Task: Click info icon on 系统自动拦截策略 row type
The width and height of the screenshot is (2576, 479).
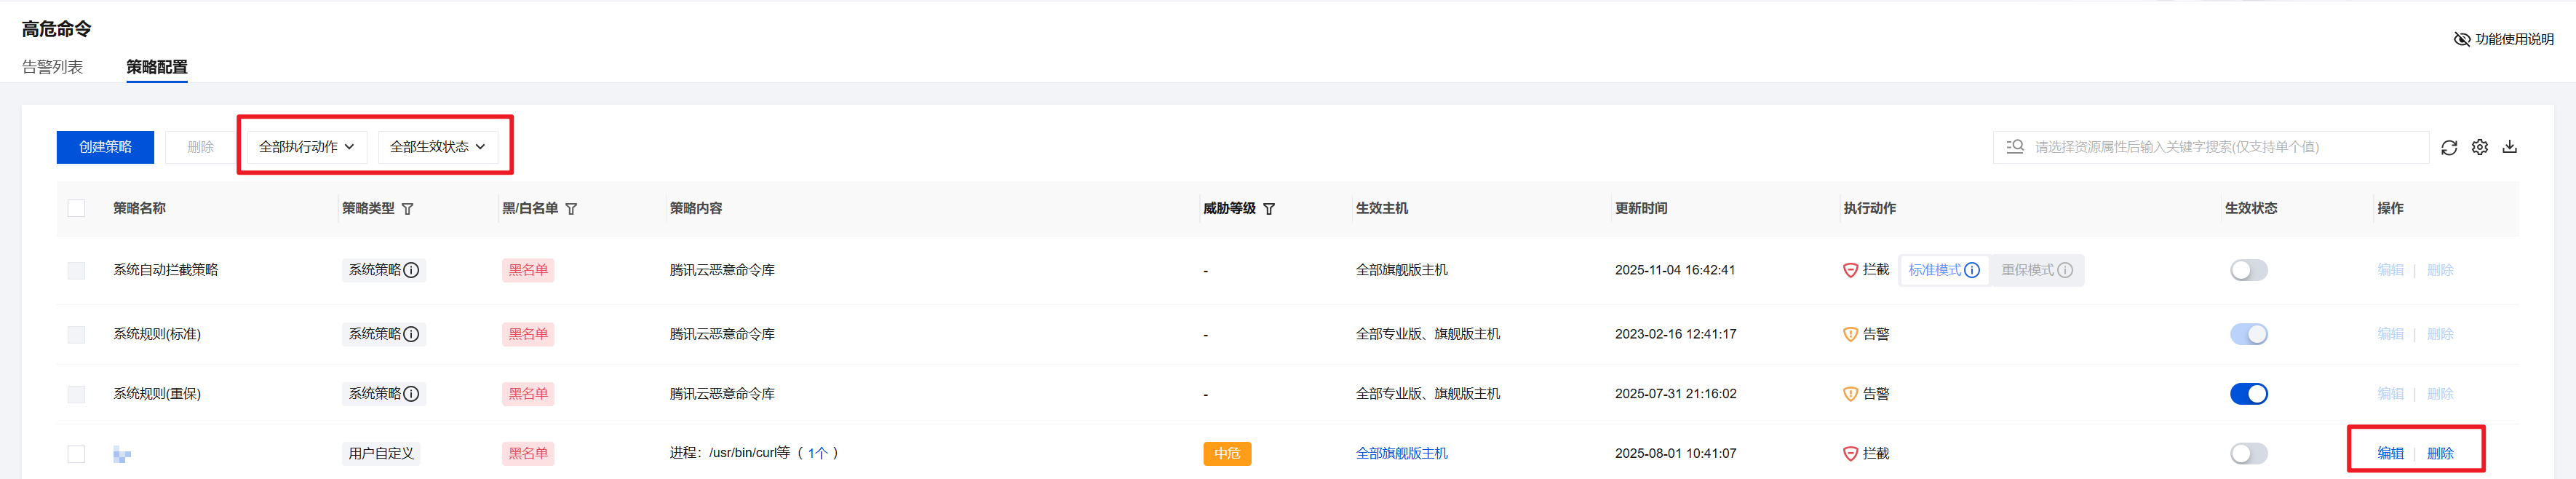Action: coord(411,270)
